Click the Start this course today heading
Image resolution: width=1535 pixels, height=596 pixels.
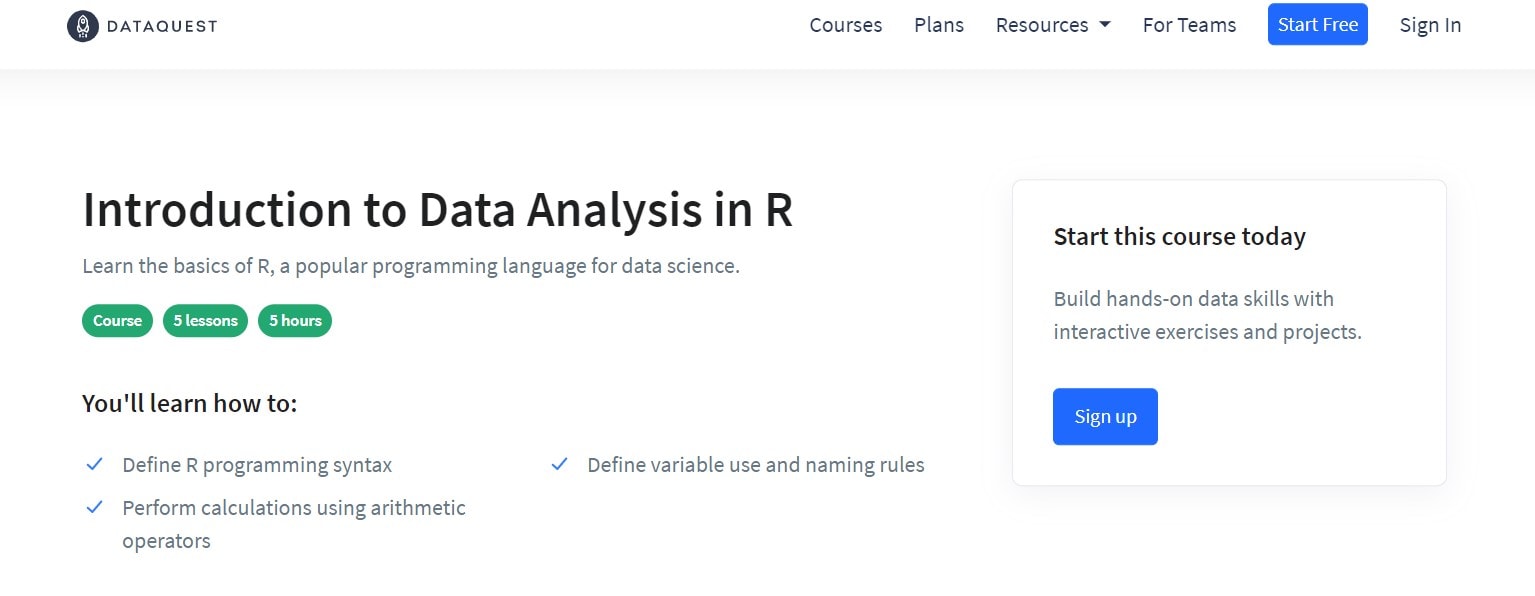pyautogui.click(x=1179, y=237)
